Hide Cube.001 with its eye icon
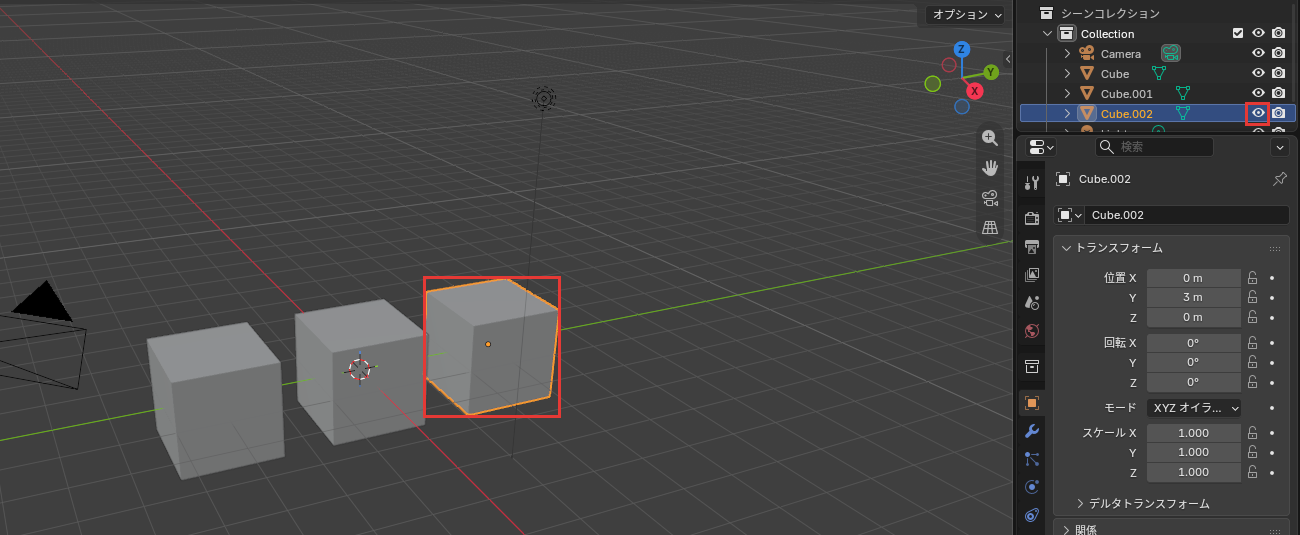1300x535 pixels. tap(1259, 93)
